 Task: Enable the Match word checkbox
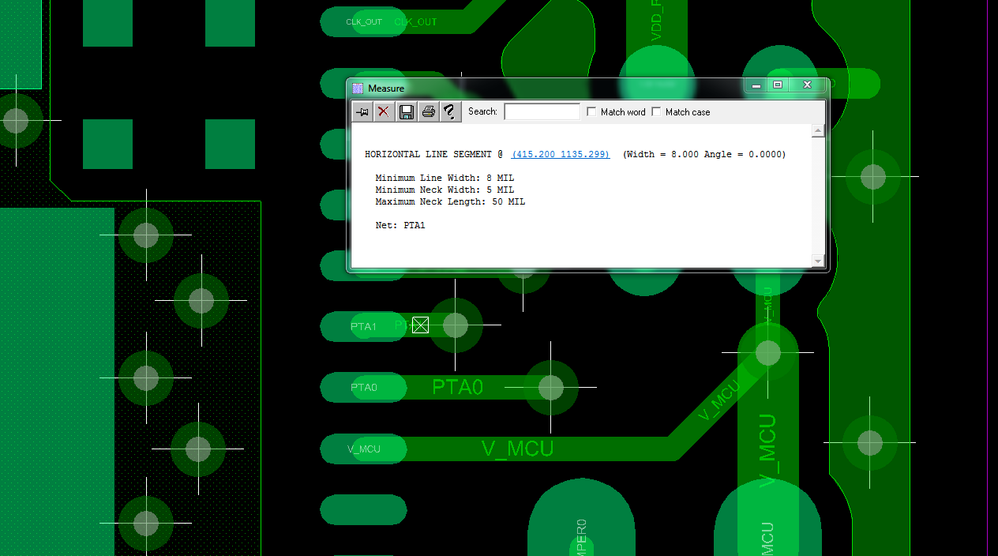(591, 112)
